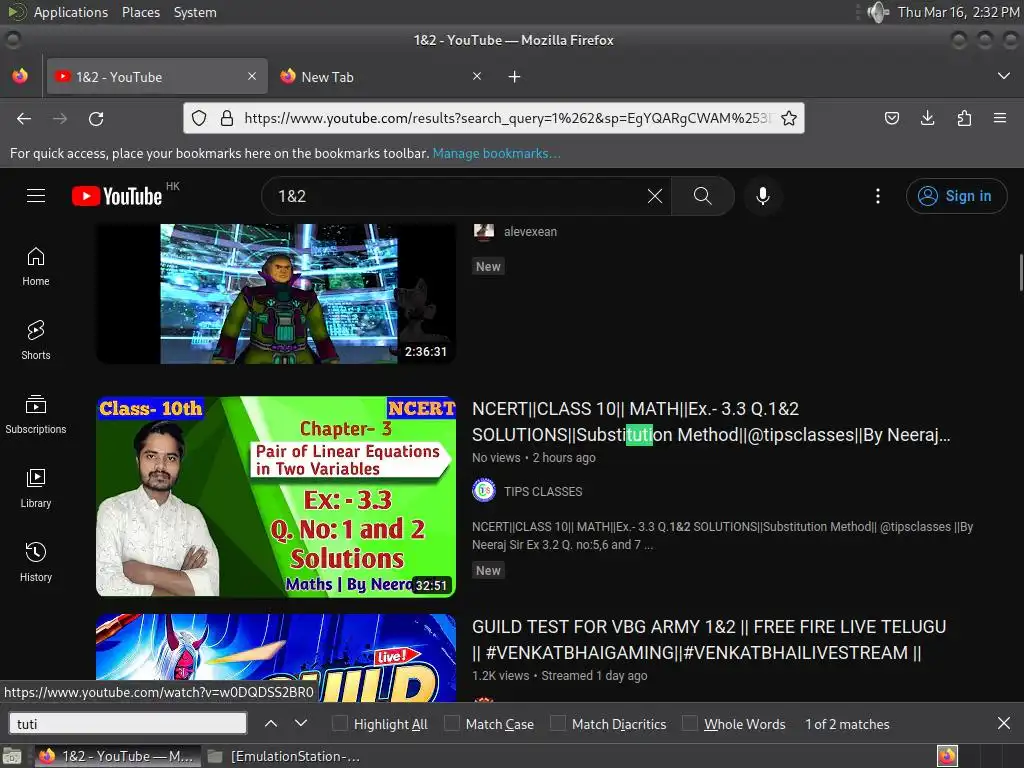Switch to the New Tab tab
Screen dimensions: 1024x768
click(x=380, y=76)
